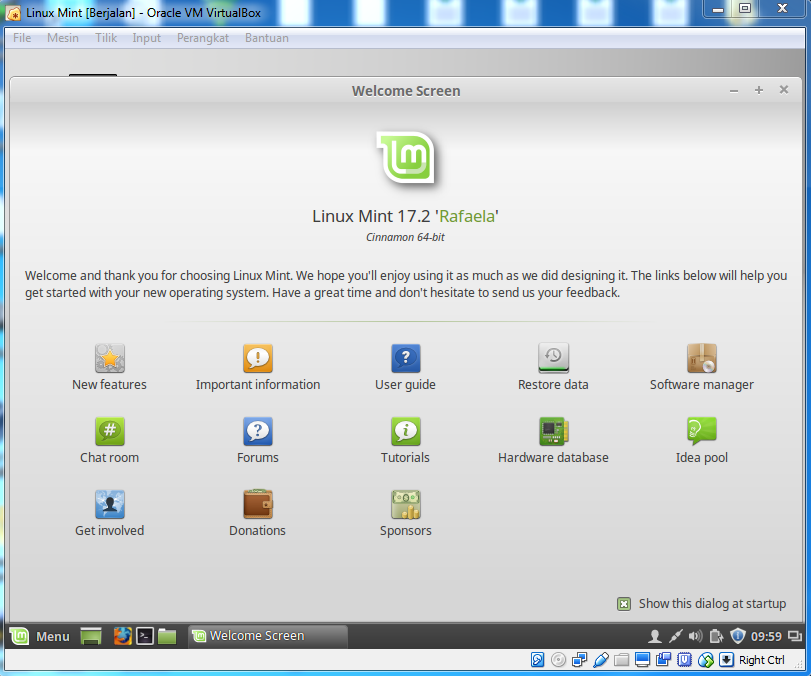Open the Mesin menu
Viewport: 811px width, 676px height.
click(63, 38)
